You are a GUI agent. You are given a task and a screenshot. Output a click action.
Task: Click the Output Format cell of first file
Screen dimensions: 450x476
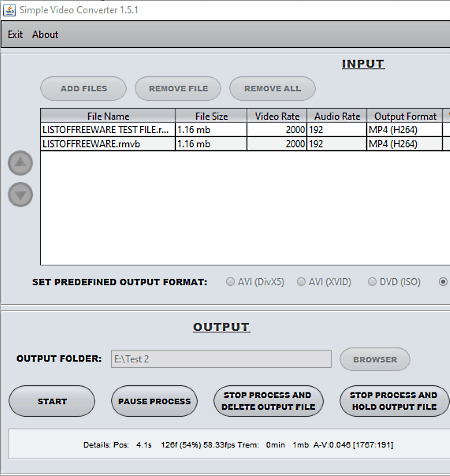[x=404, y=130]
